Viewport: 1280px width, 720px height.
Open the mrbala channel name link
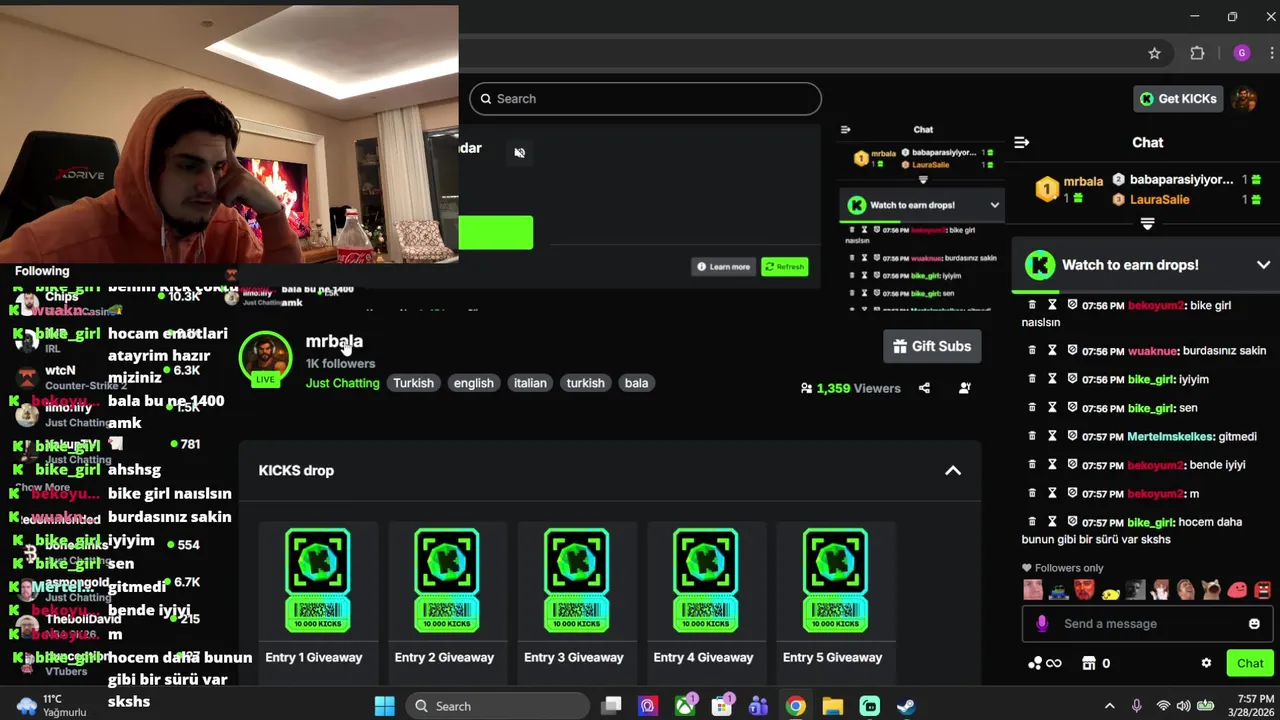(x=334, y=341)
